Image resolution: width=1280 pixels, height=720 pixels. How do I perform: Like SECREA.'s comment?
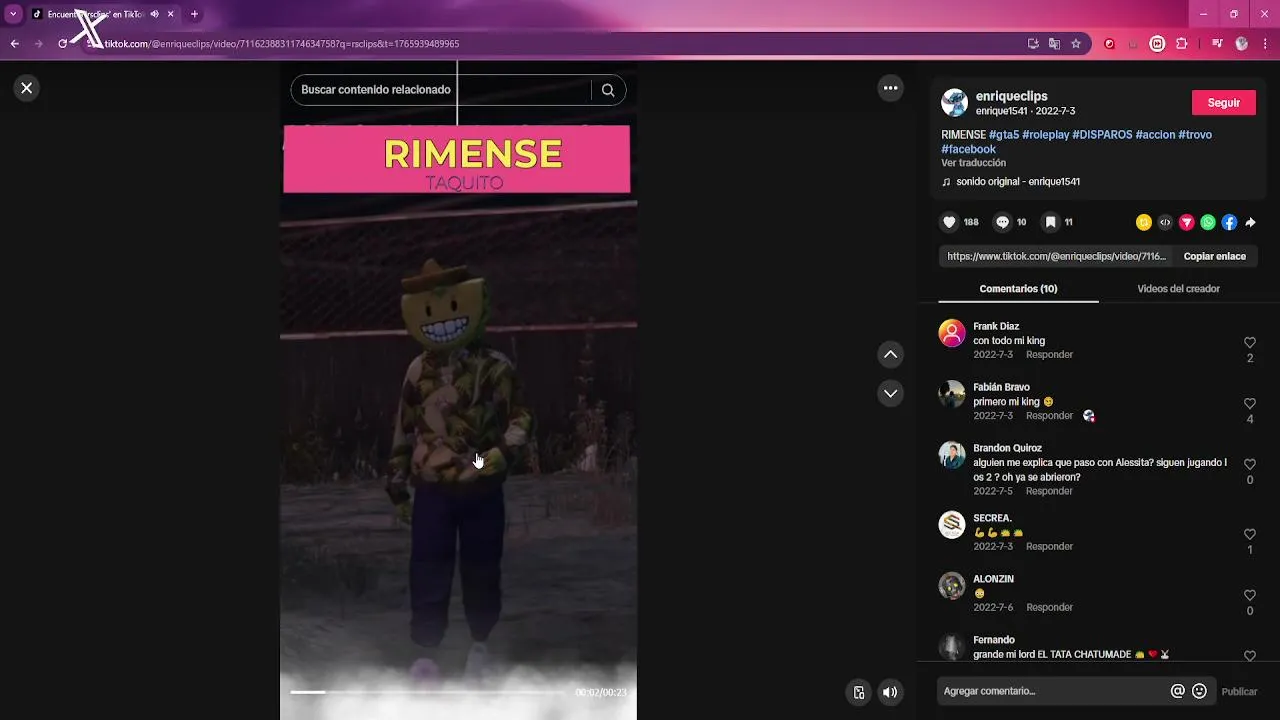pos(1250,535)
